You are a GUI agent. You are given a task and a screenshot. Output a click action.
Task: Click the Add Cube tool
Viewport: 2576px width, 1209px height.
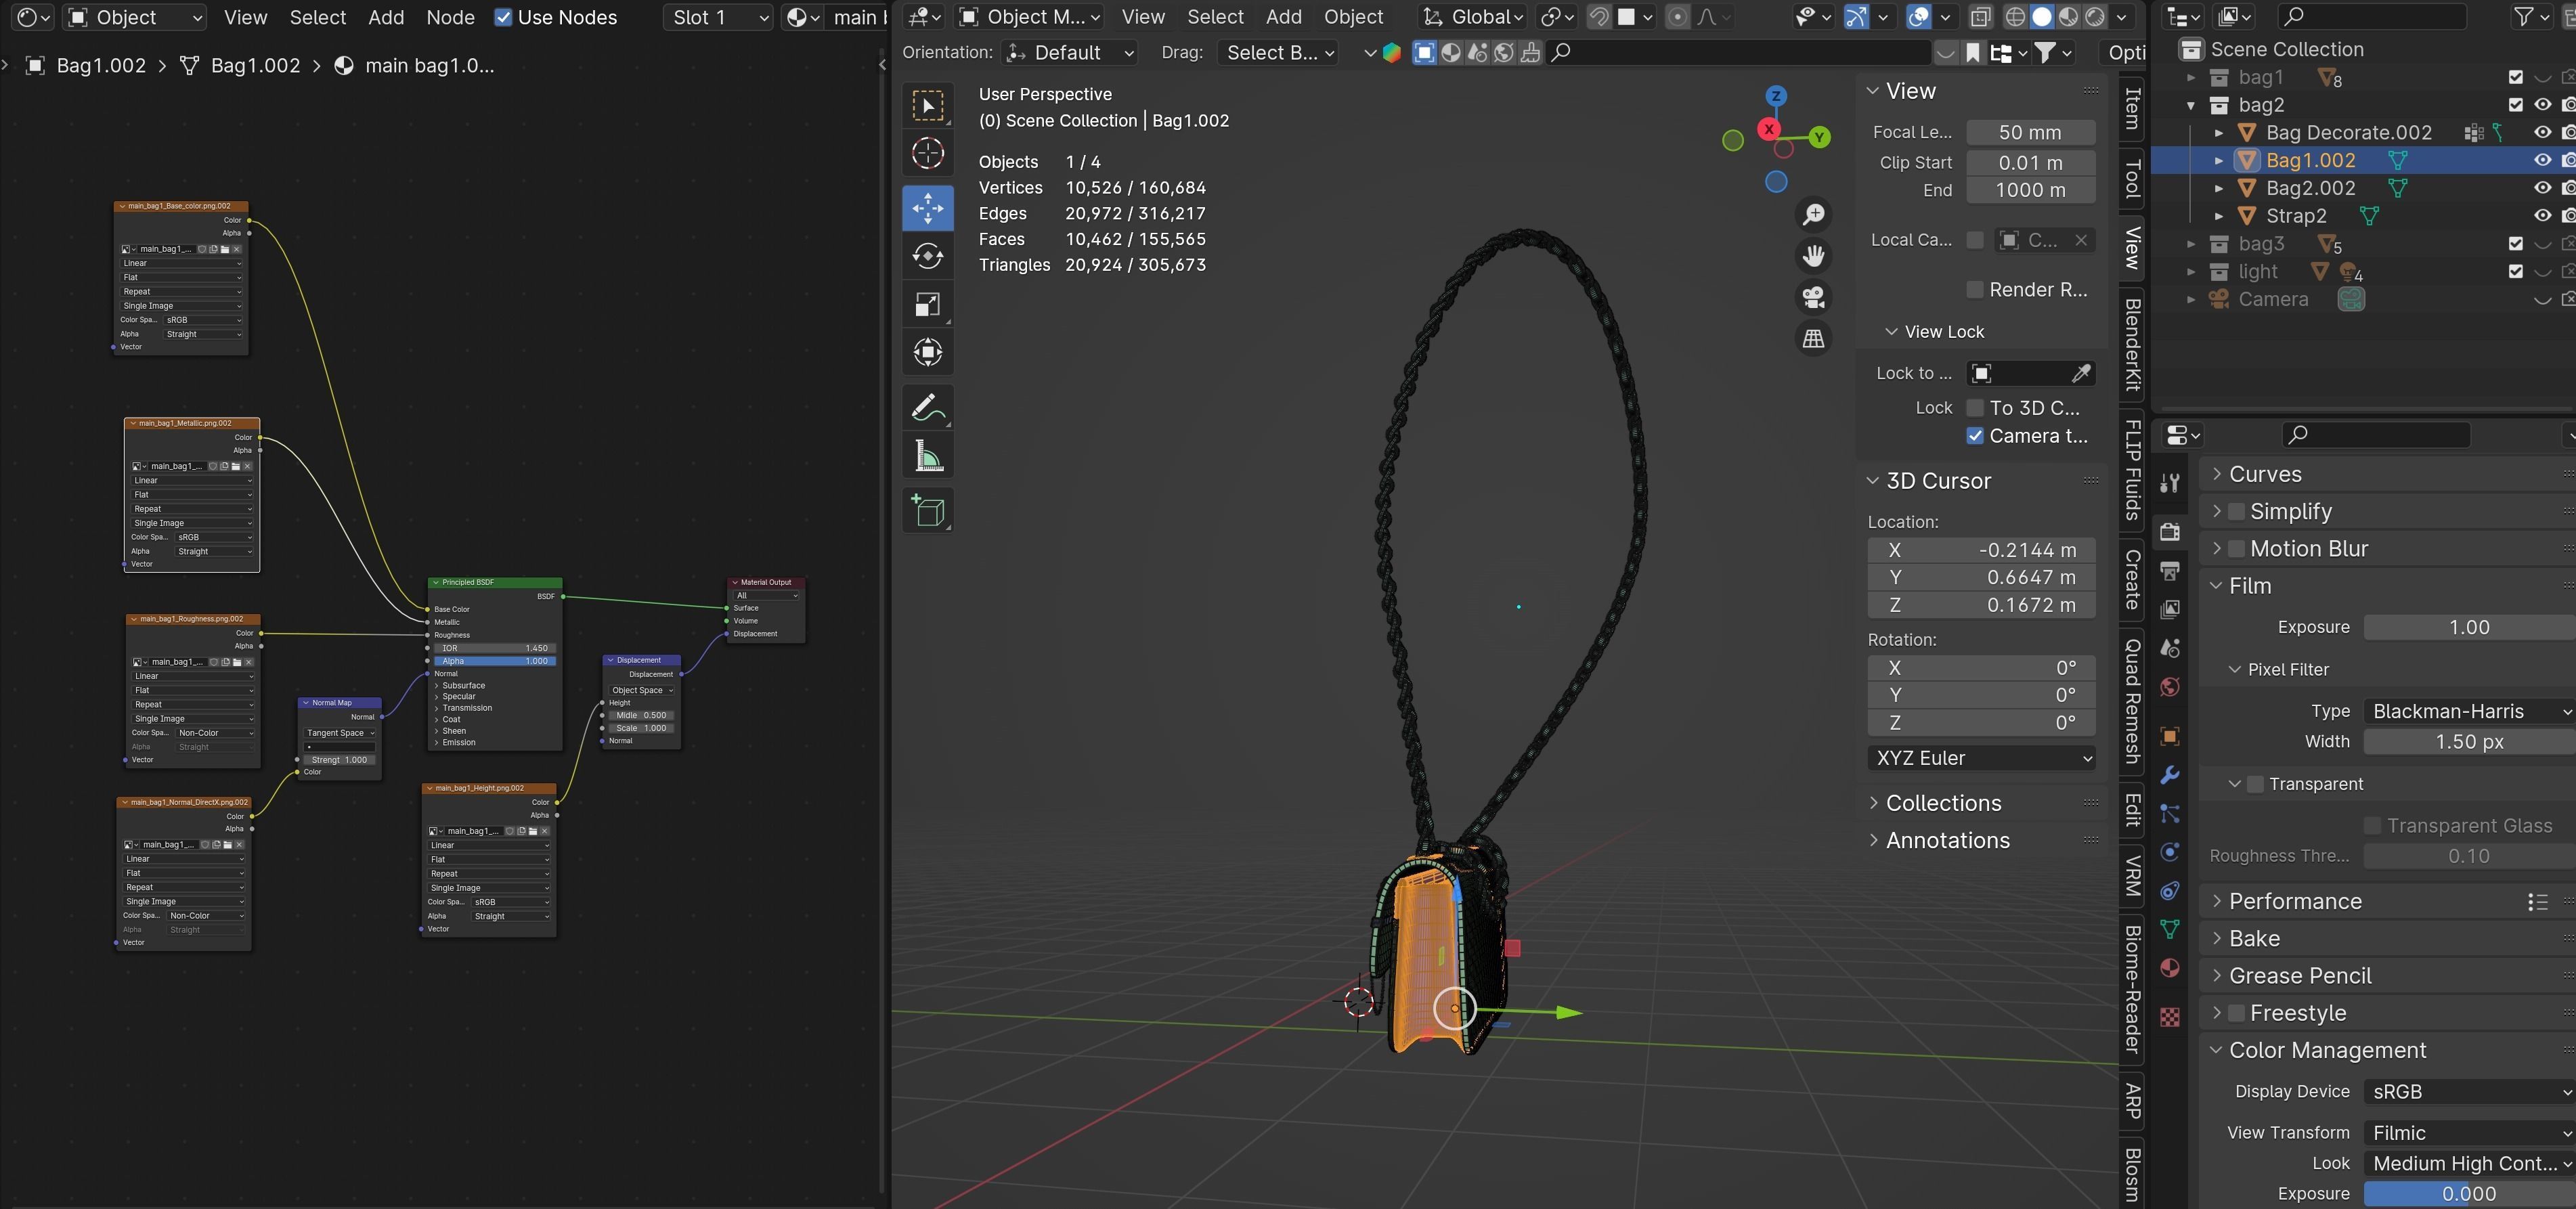point(927,511)
